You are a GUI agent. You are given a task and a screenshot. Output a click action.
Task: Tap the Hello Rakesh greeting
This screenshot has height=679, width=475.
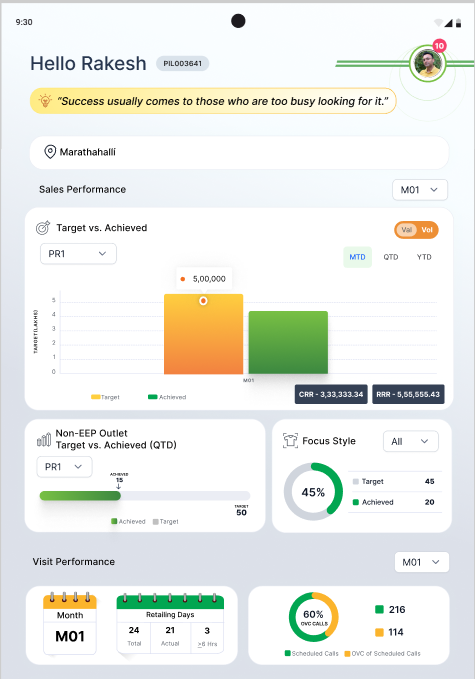pos(88,63)
